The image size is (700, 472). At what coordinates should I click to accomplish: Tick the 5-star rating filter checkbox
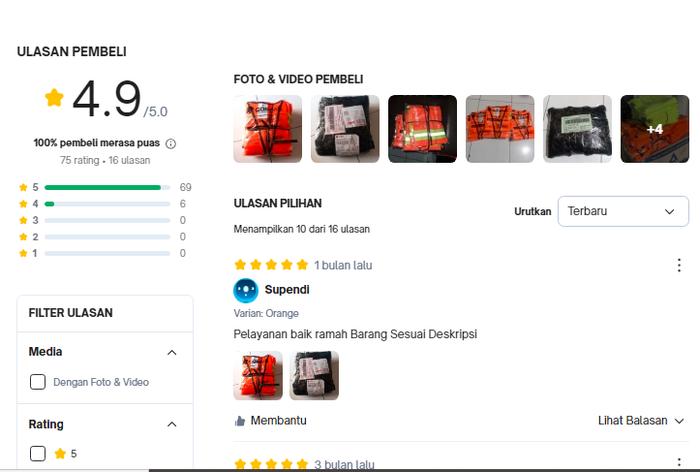click(x=38, y=453)
